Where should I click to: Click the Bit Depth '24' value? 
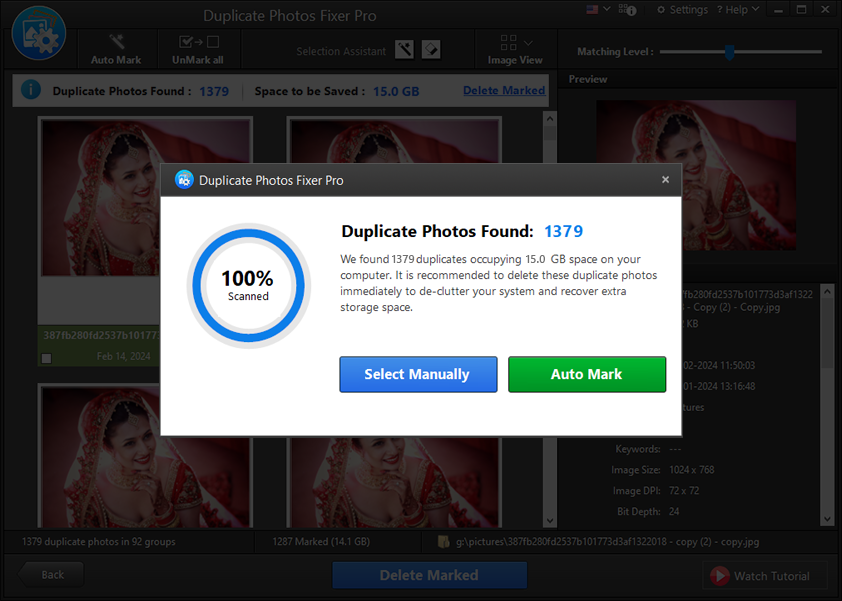[x=674, y=512]
